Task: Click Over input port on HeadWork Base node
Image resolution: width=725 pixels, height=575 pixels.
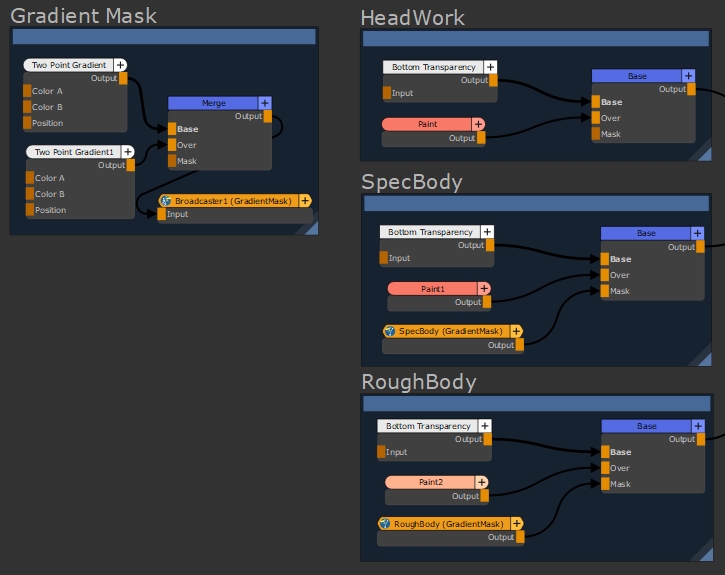Action: pos(596,118)
